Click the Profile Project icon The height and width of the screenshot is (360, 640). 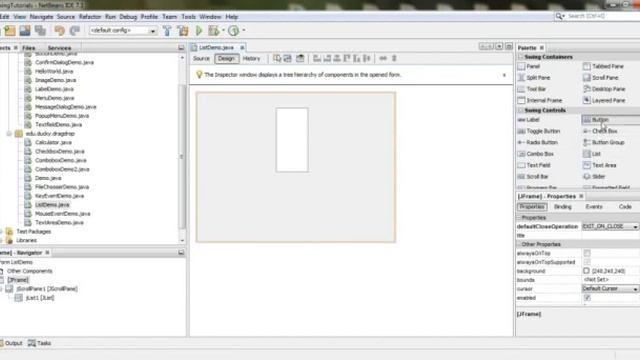(233, 31)
